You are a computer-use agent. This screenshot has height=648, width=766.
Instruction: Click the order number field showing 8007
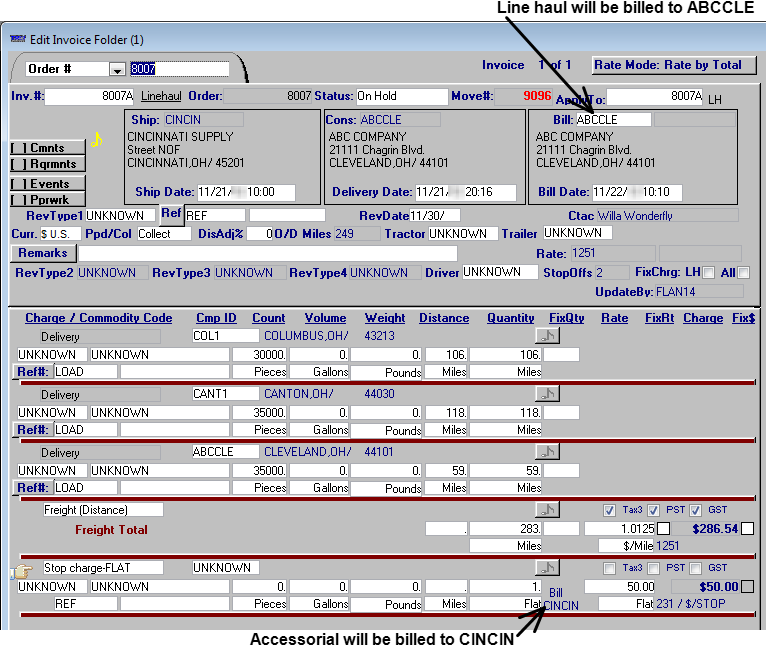pos(179,69)
